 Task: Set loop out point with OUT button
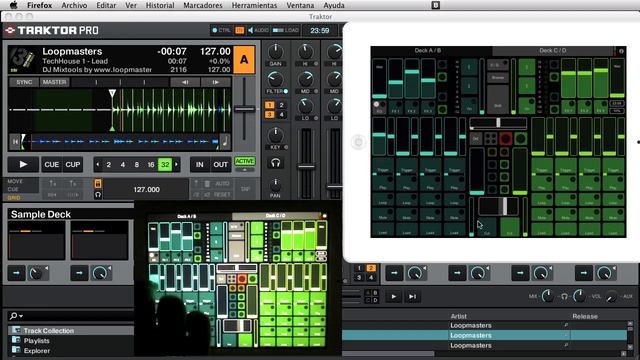[x=220, y=164]
